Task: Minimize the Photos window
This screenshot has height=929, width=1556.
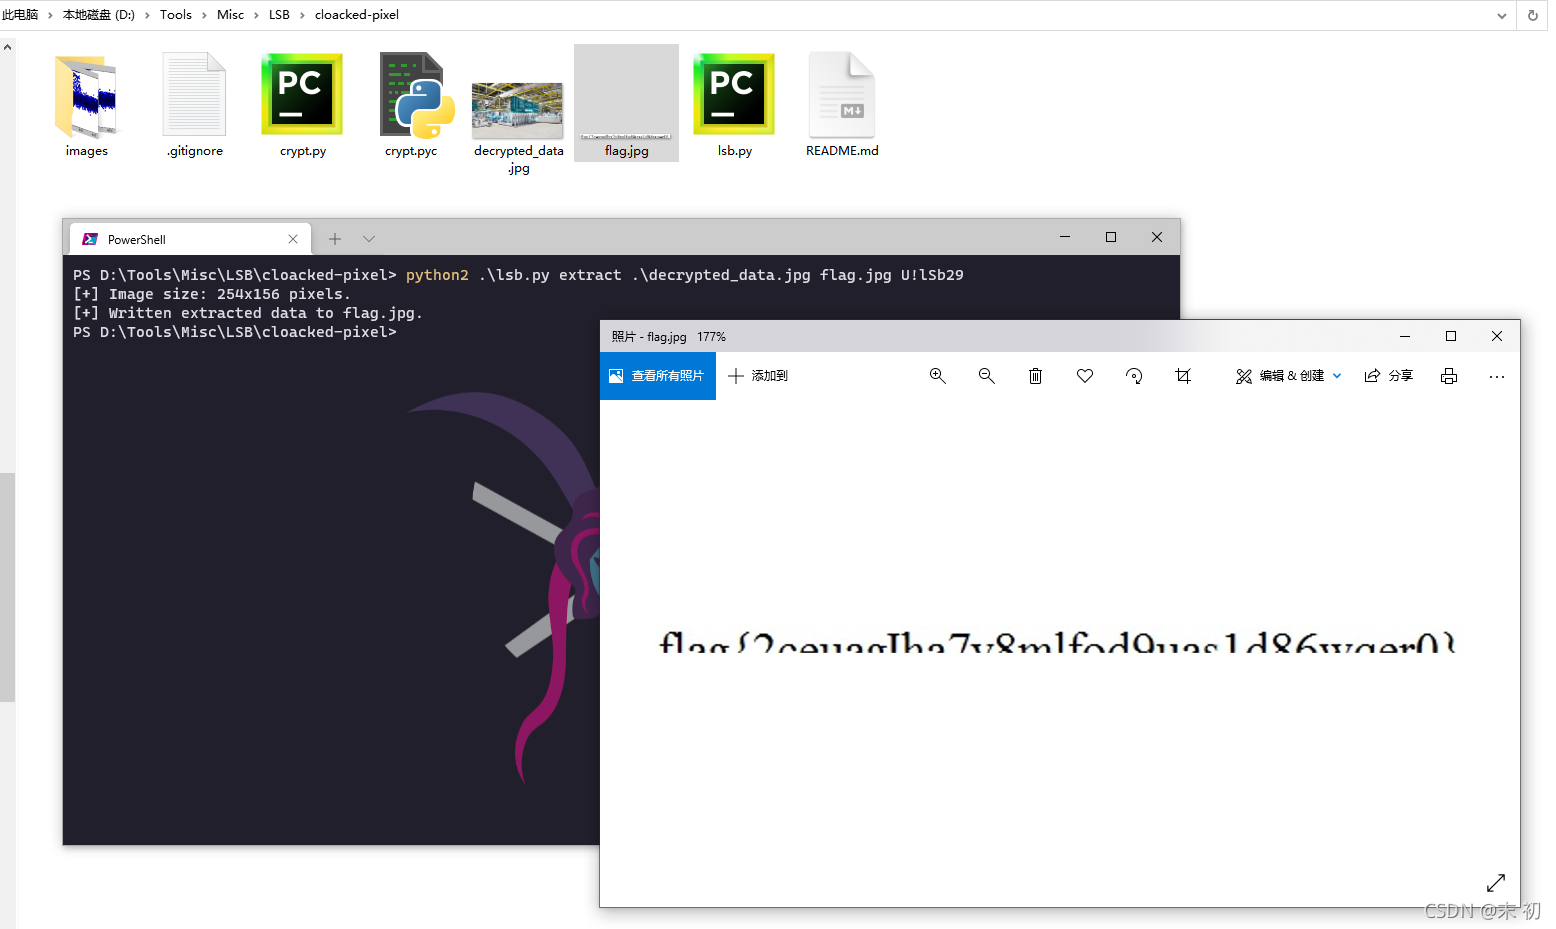Action: (1405, 336)
